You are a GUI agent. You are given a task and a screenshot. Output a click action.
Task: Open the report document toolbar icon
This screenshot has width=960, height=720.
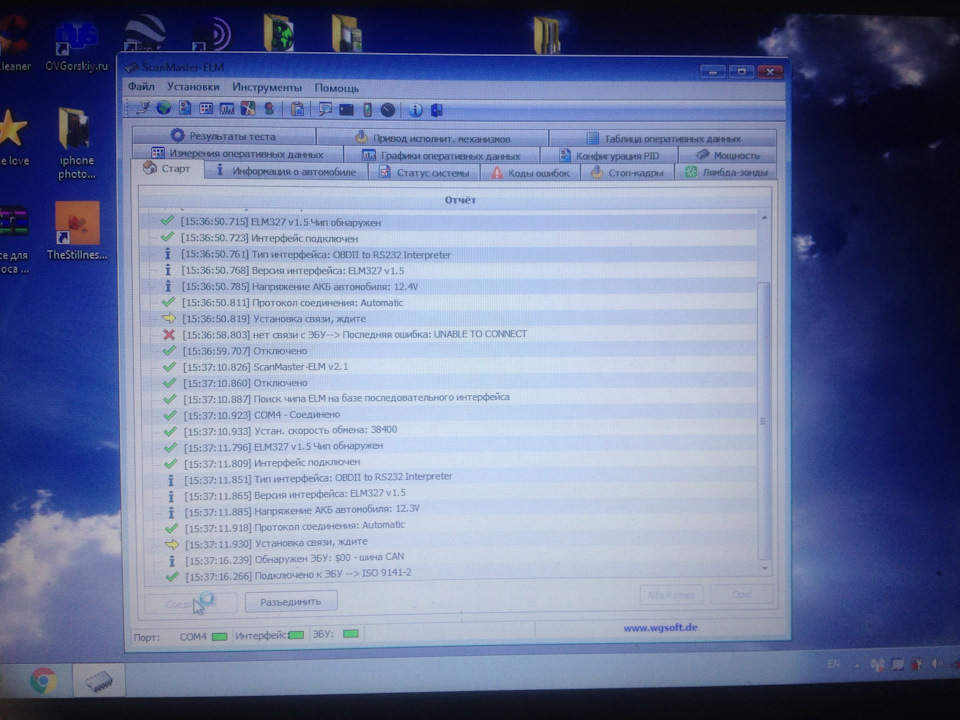(185, 108)
